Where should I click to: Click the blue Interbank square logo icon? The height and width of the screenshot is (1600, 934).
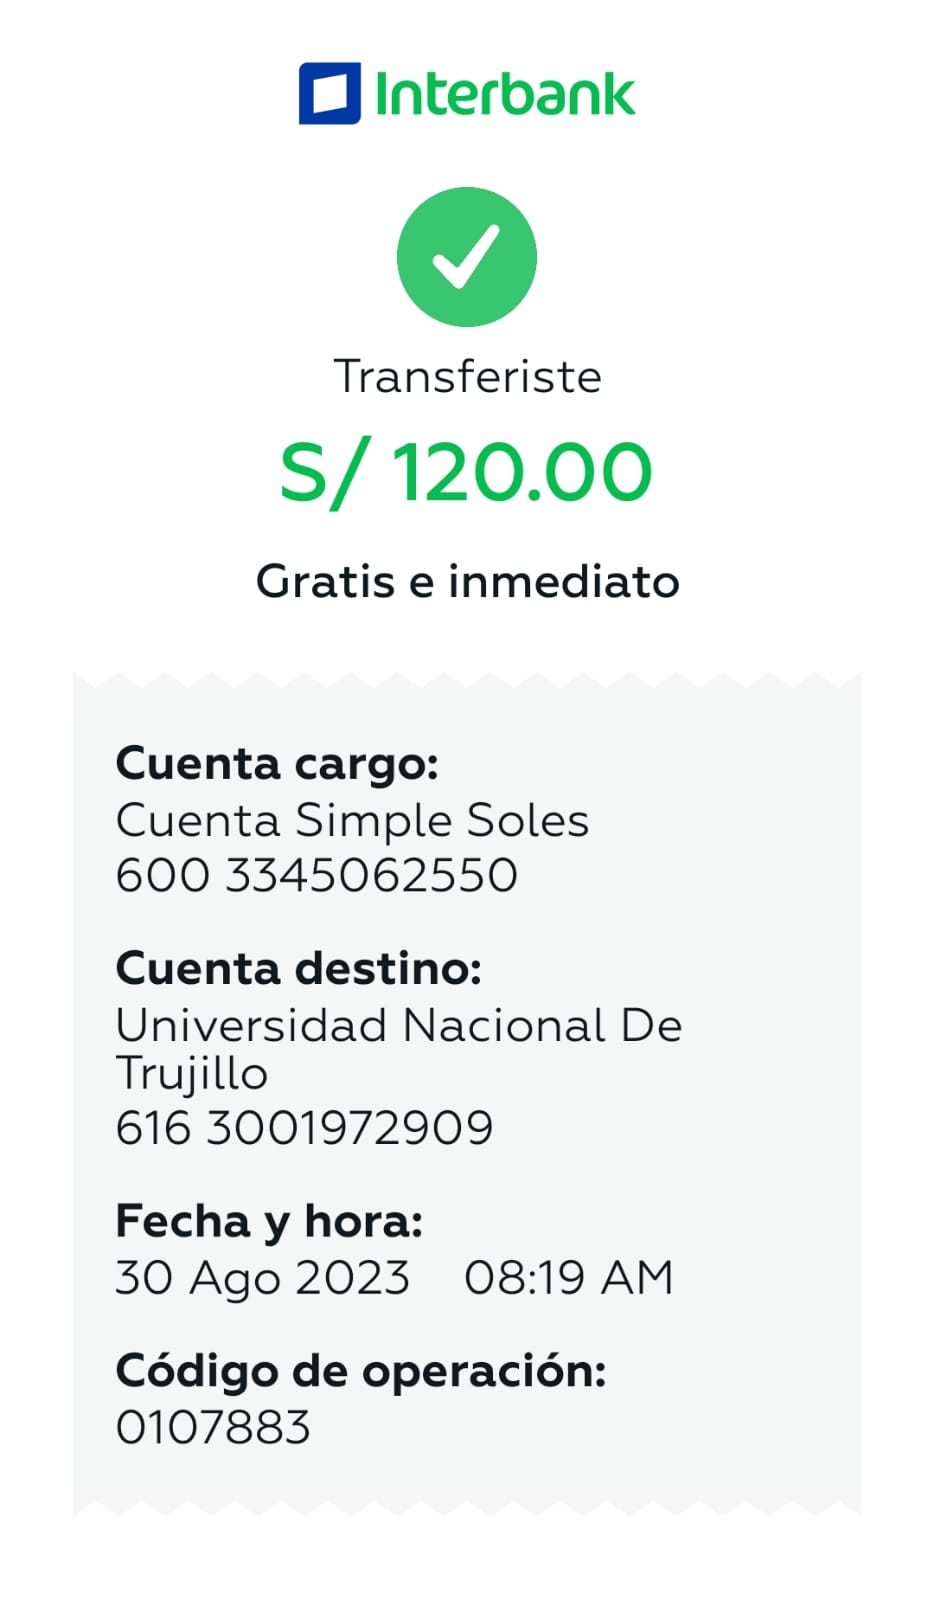pos(329,94)
